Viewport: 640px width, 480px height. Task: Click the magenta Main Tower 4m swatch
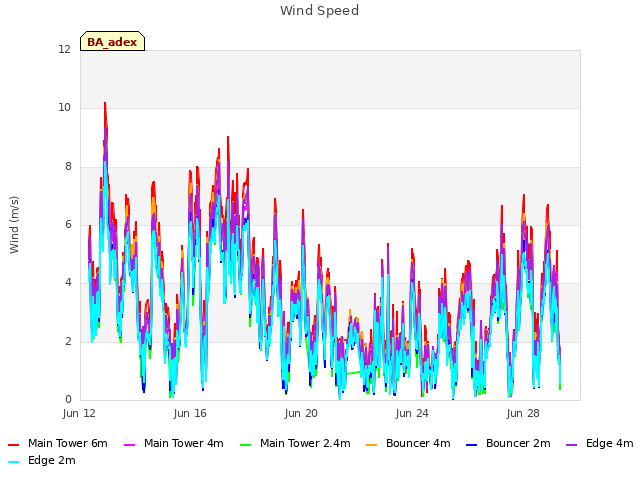tap(129, 444)
